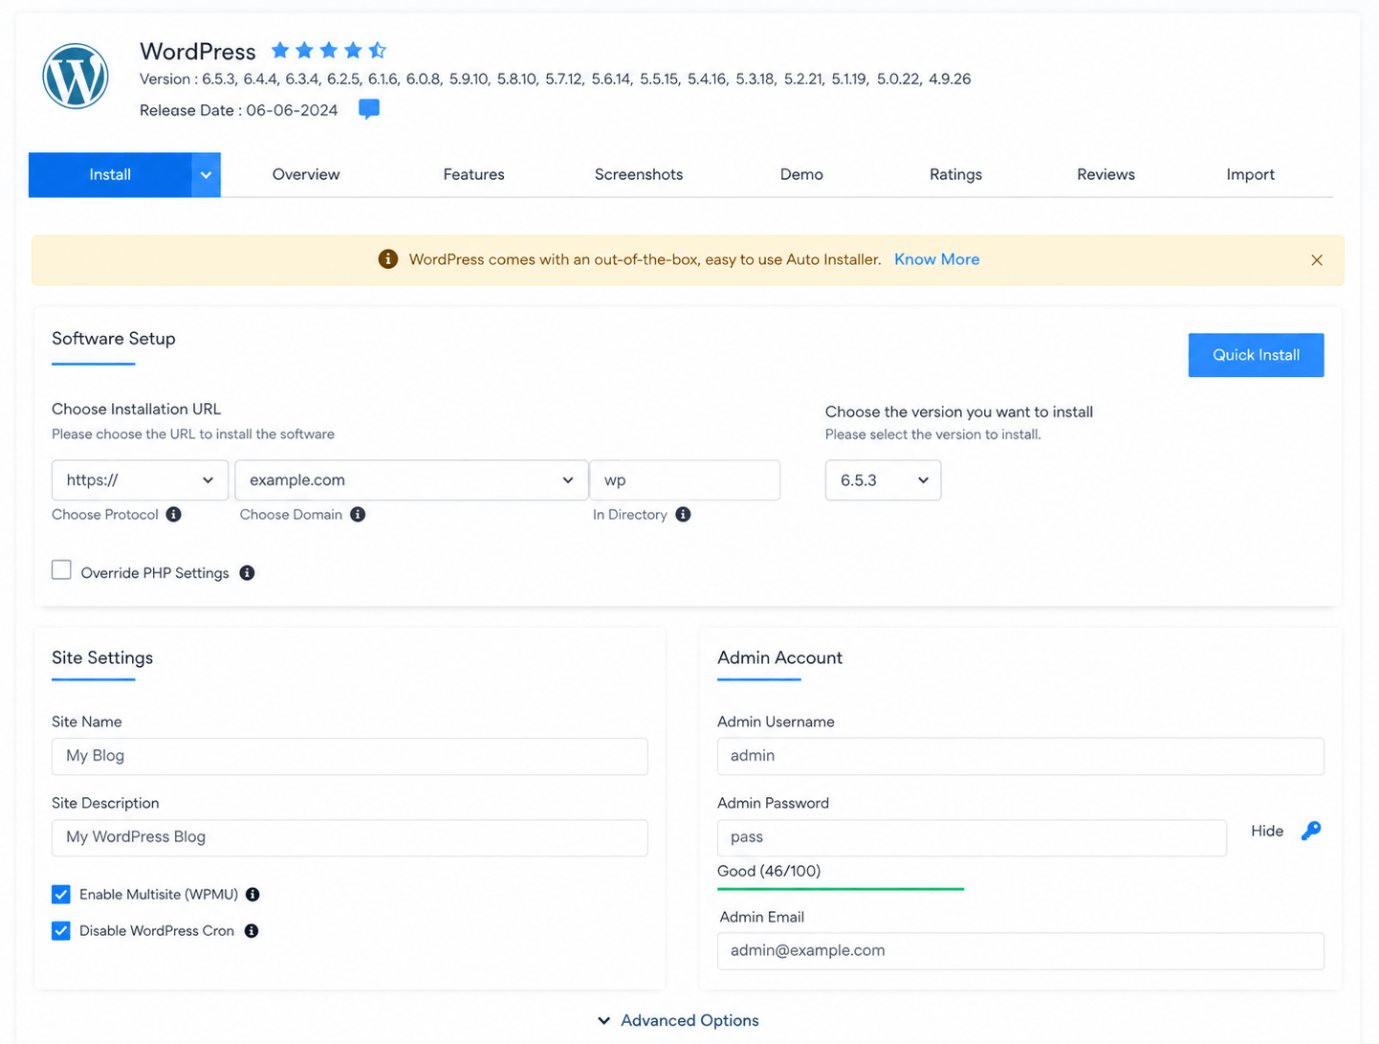Select the Install tab
Screen dimensions: 1379x1044
(110, 175)
